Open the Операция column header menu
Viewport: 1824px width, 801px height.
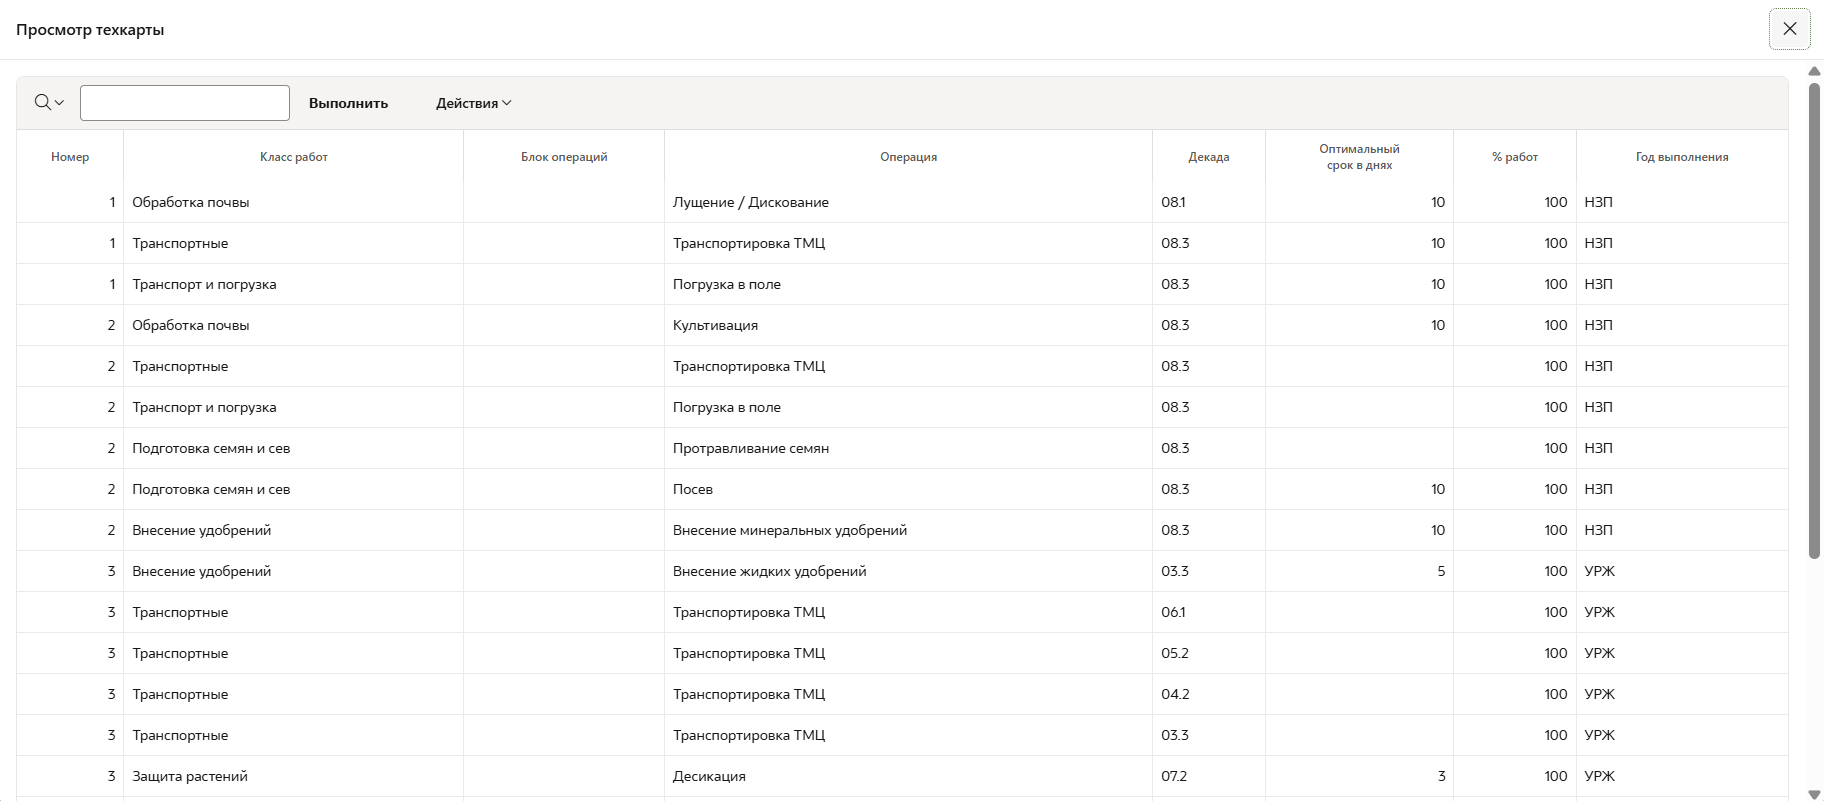(x=908, y=157)
